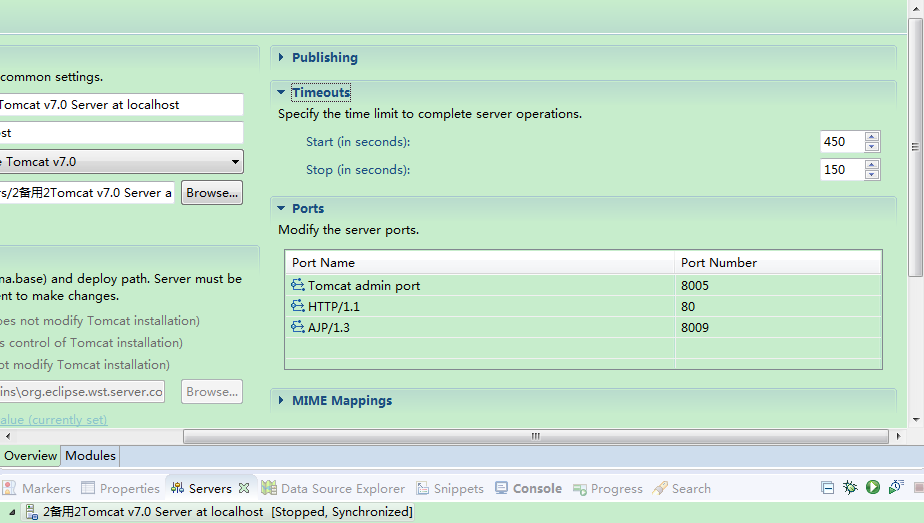
Task: Open the Markers view tab
Action: 37,488
